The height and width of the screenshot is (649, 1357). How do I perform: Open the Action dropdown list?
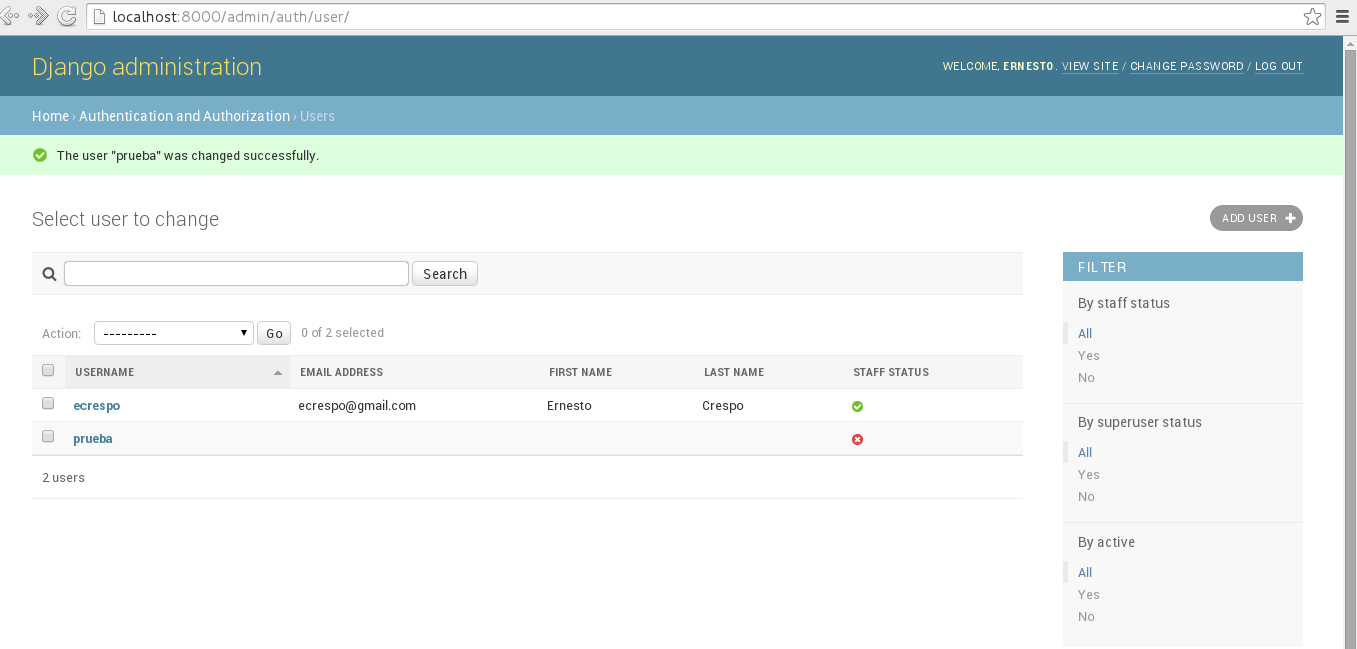point(173,333)
